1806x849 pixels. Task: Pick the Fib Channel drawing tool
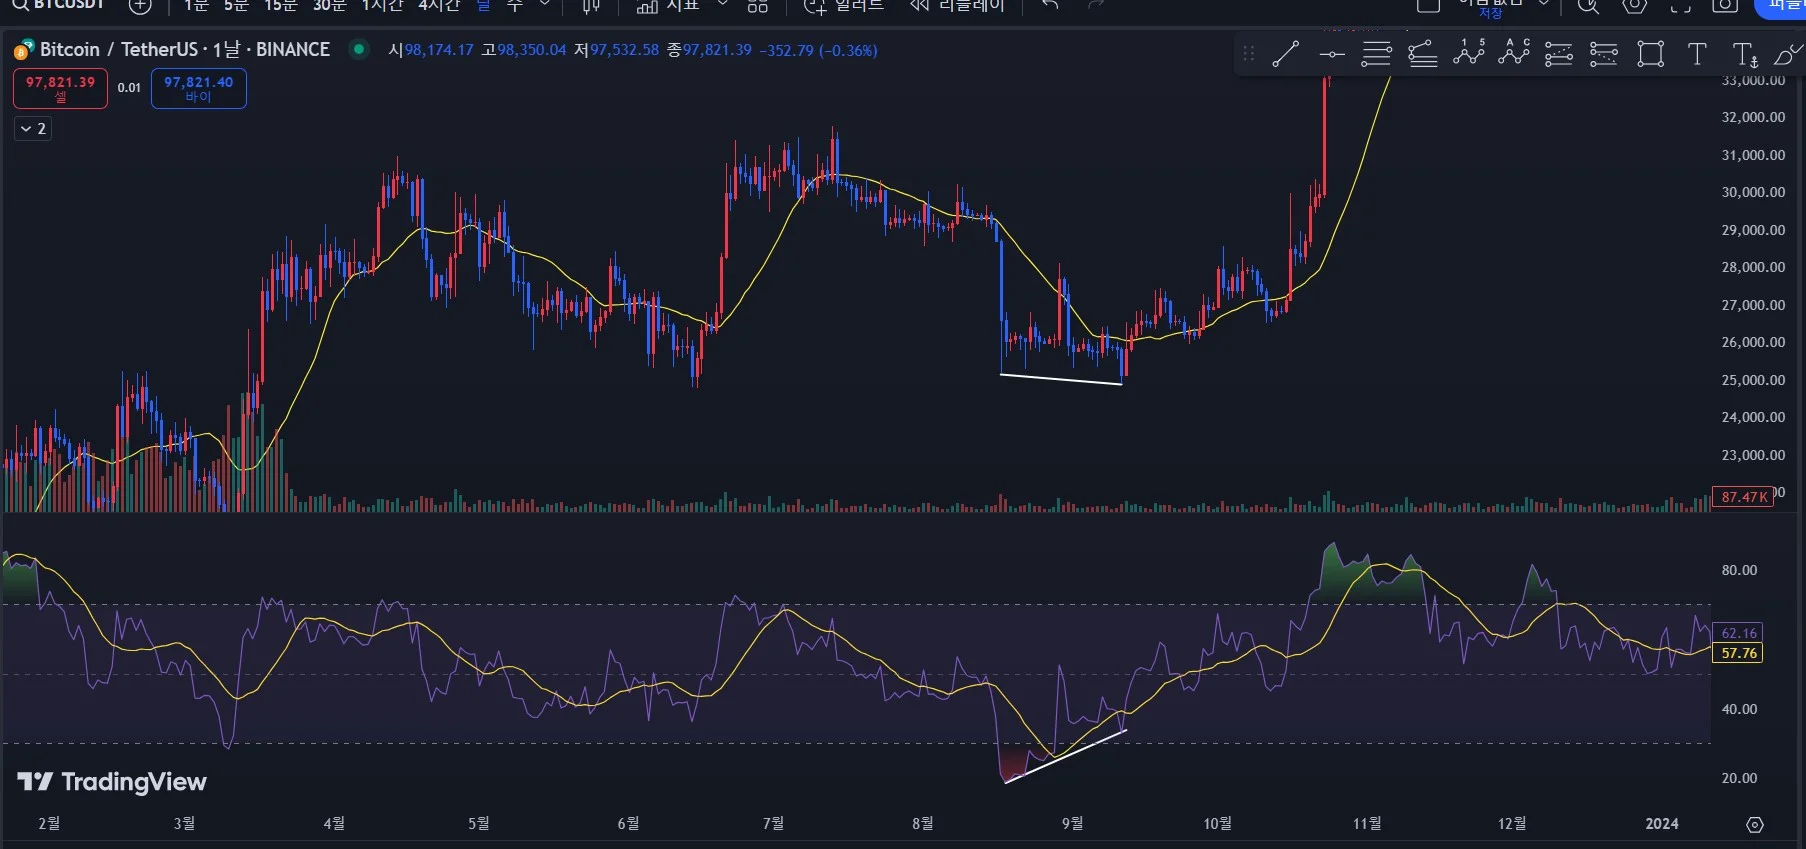[x=1422, y=54]
